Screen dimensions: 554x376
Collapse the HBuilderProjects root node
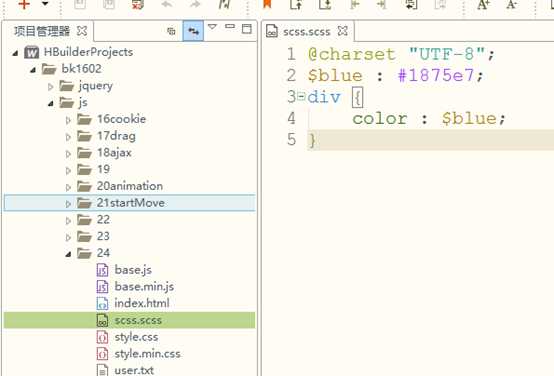coord(15,53)
